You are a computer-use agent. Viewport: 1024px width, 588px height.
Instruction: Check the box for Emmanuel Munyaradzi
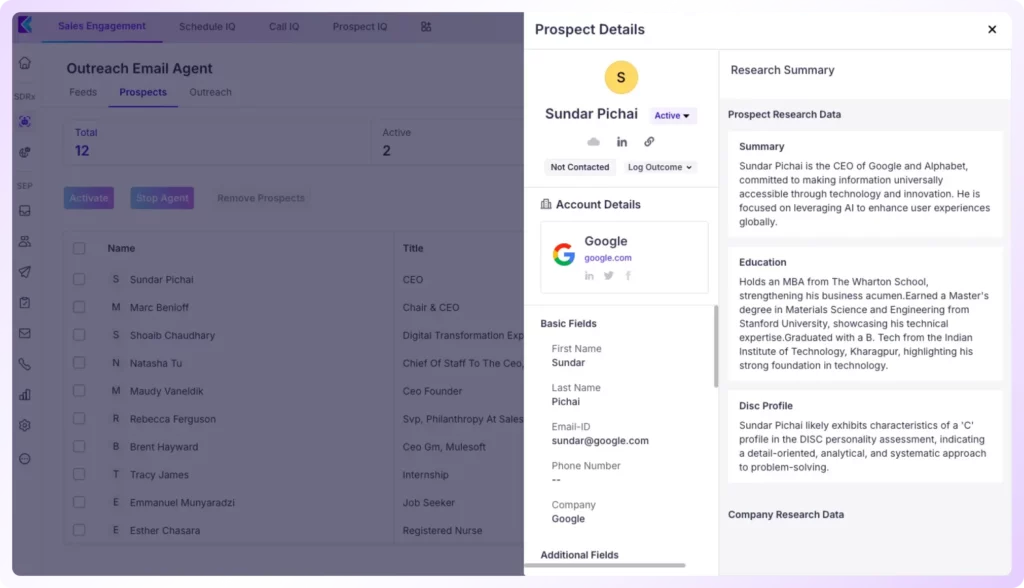point(79,502)
